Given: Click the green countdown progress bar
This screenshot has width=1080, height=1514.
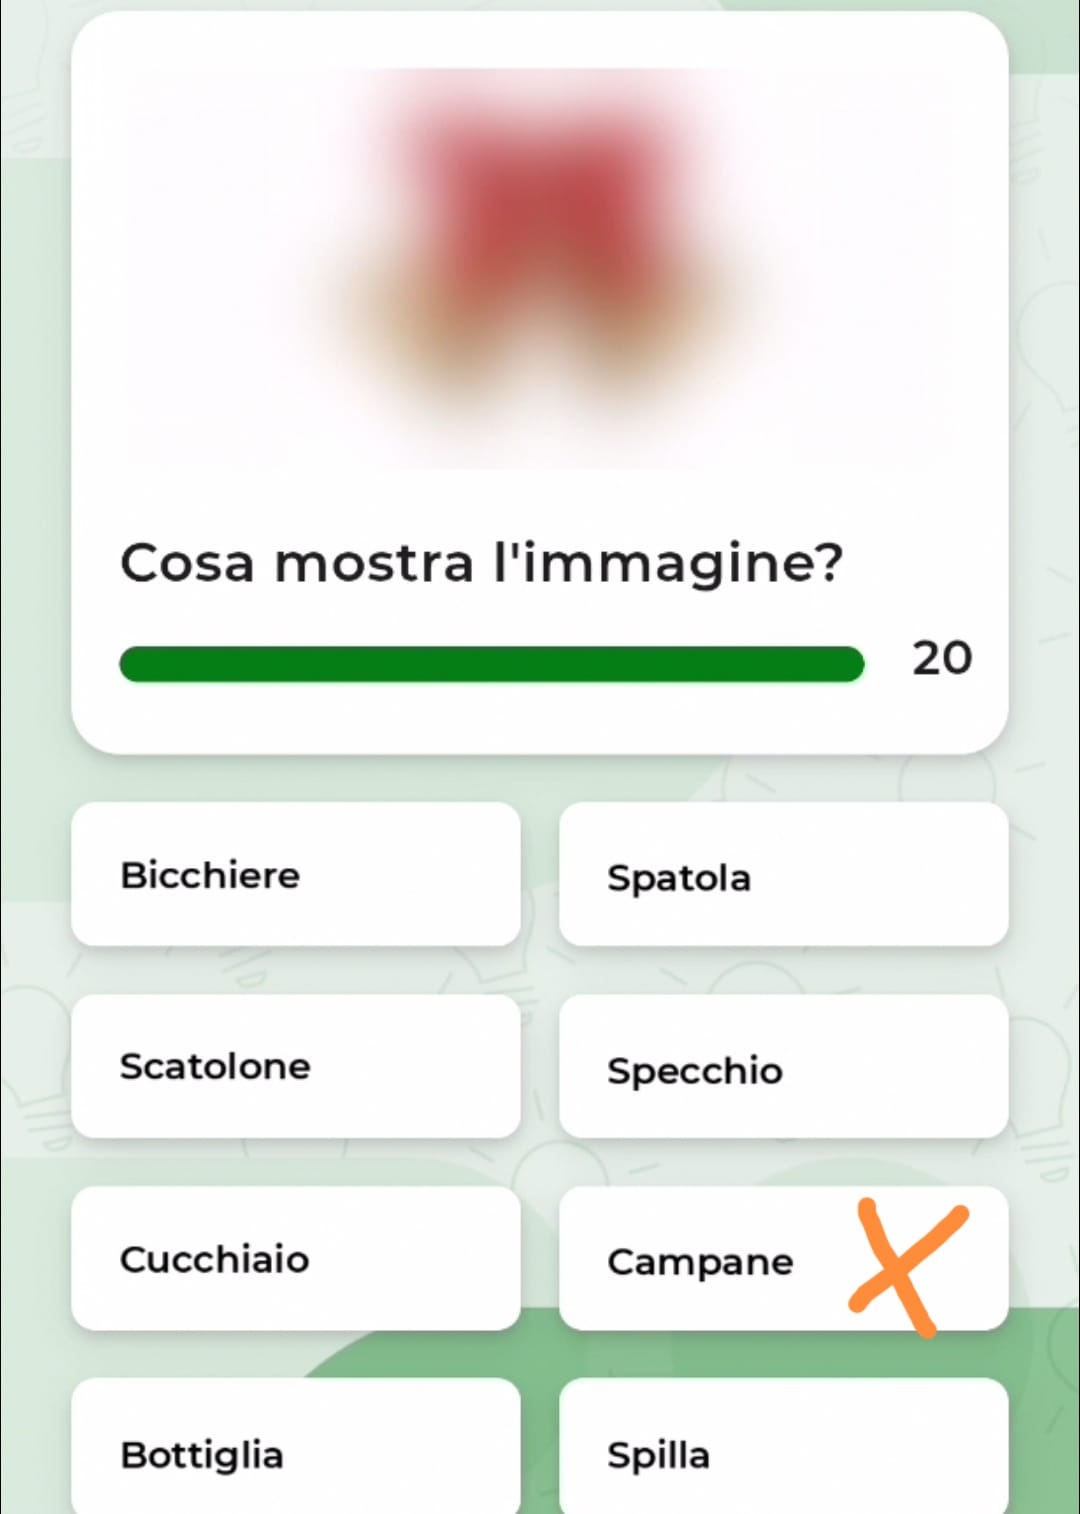Looking at the screenshot, I should tap(490, 664).
